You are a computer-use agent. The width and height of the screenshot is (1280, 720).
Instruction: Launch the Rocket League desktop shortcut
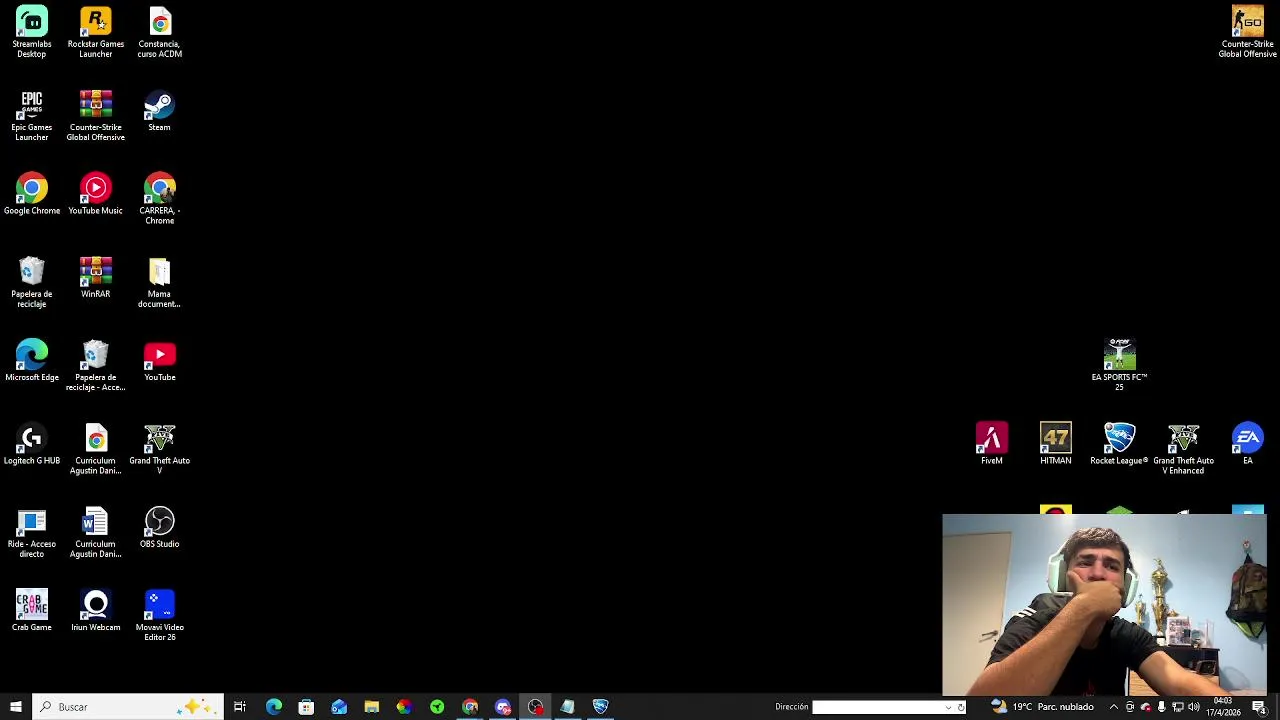1119,444
